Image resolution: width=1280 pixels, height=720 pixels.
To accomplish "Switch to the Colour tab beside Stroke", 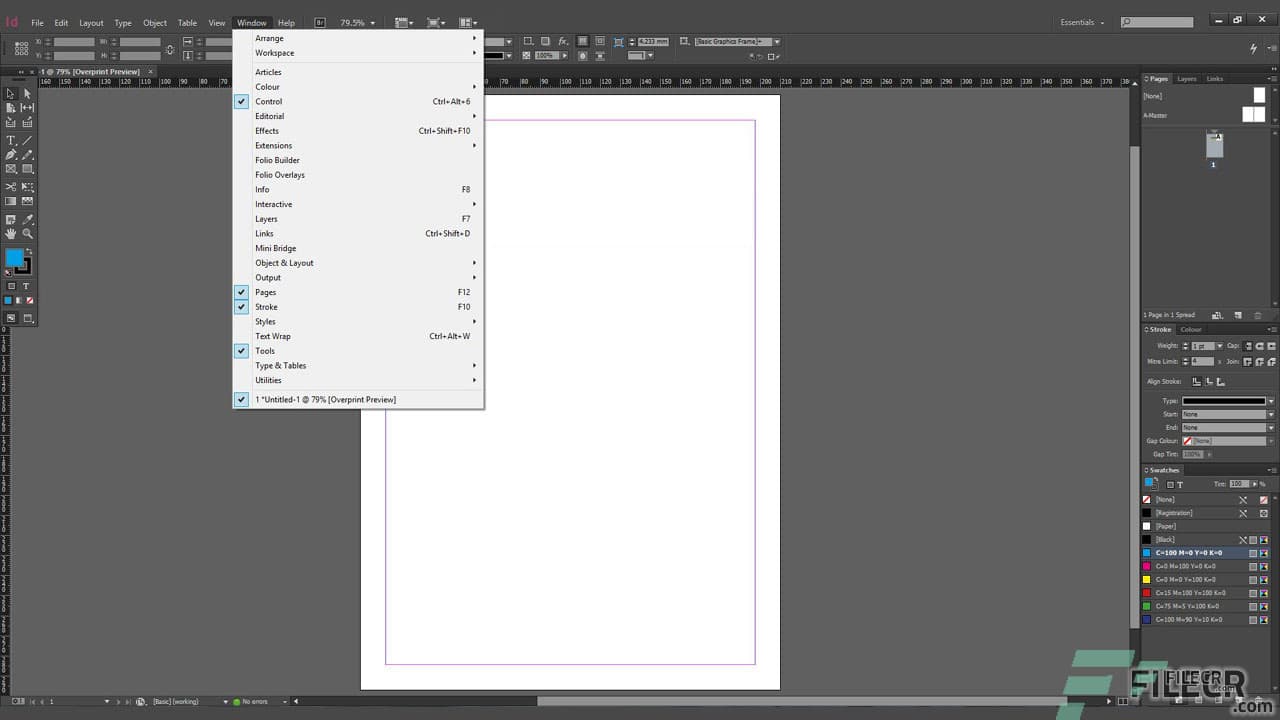I will coord(1191,329).
